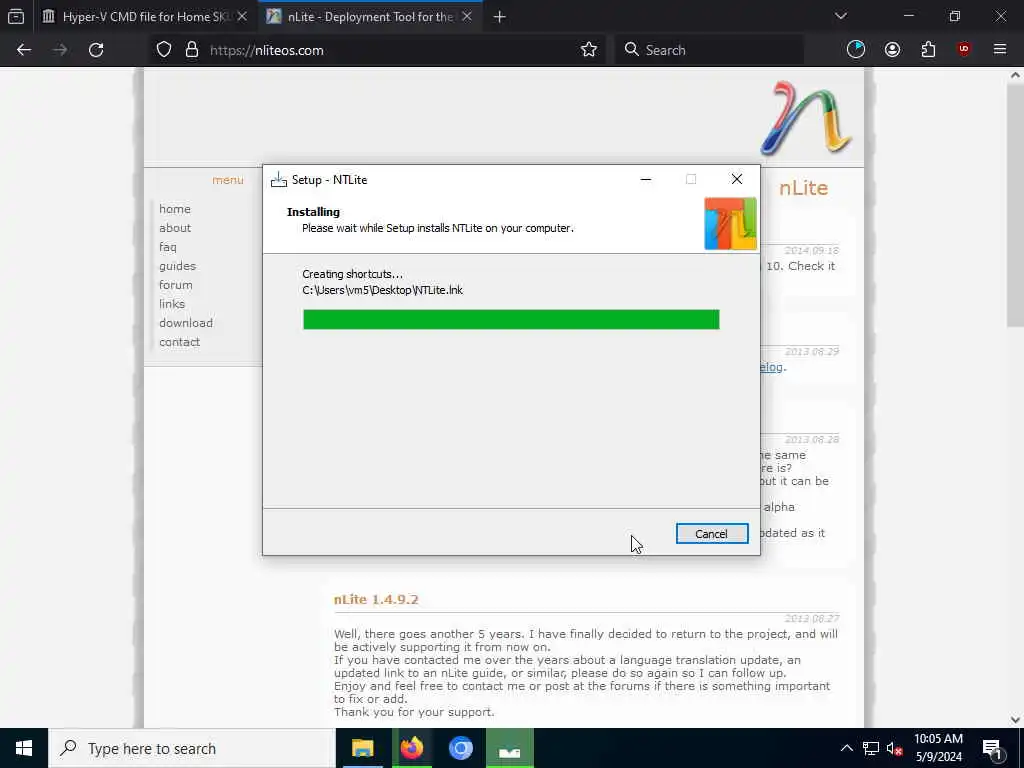Click the page vertical scrollbar thumb
Viewport: 1024px width, 768px height.
(x=1015, y=204)
